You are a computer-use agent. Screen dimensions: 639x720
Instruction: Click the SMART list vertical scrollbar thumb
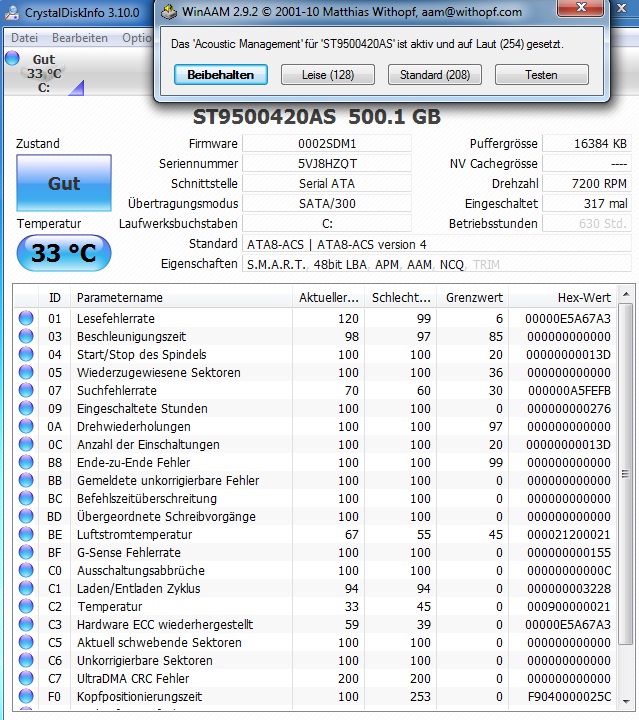626,474
